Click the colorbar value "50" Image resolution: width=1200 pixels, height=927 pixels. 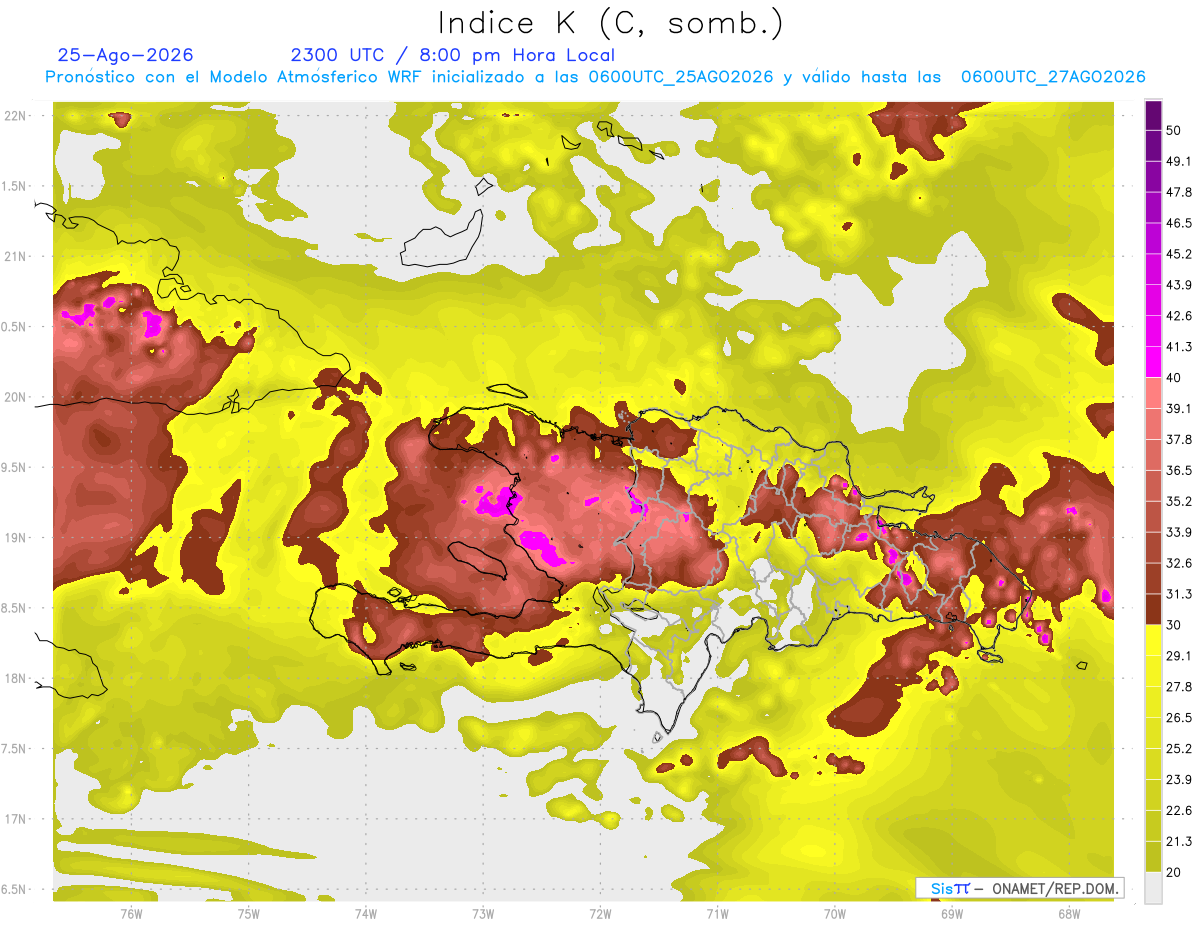(x=1174, y=131)
